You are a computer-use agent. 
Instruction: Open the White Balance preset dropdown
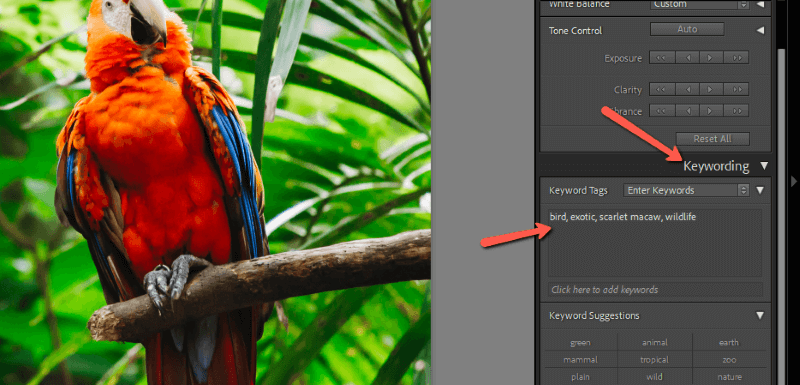(699, 4)
